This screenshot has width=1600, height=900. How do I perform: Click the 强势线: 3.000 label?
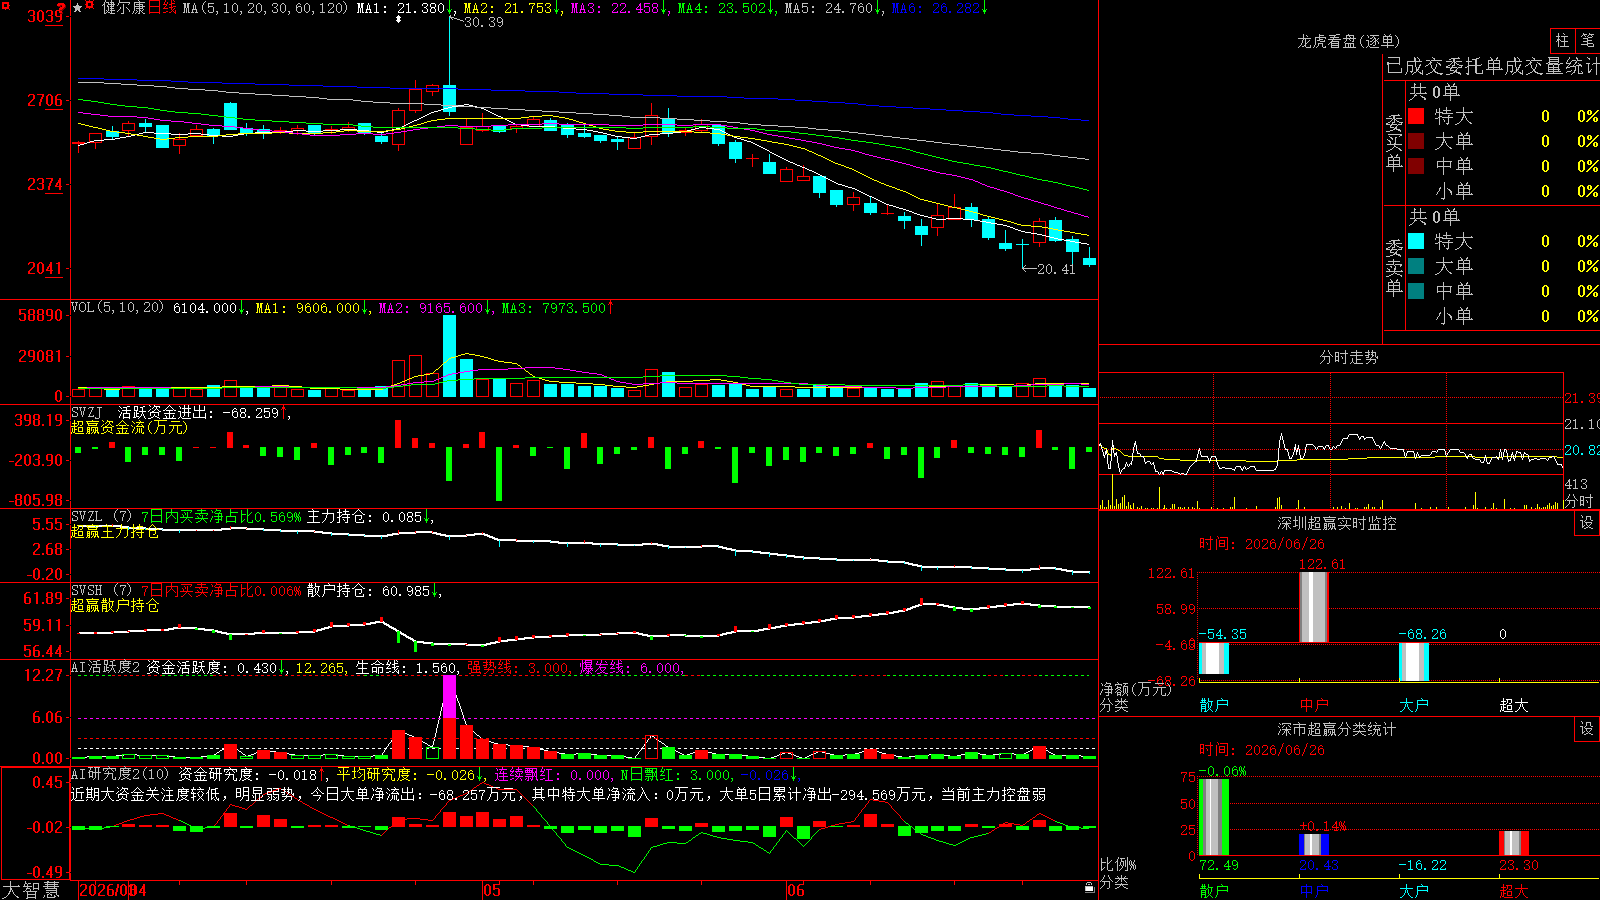click(x=518, y=668)
